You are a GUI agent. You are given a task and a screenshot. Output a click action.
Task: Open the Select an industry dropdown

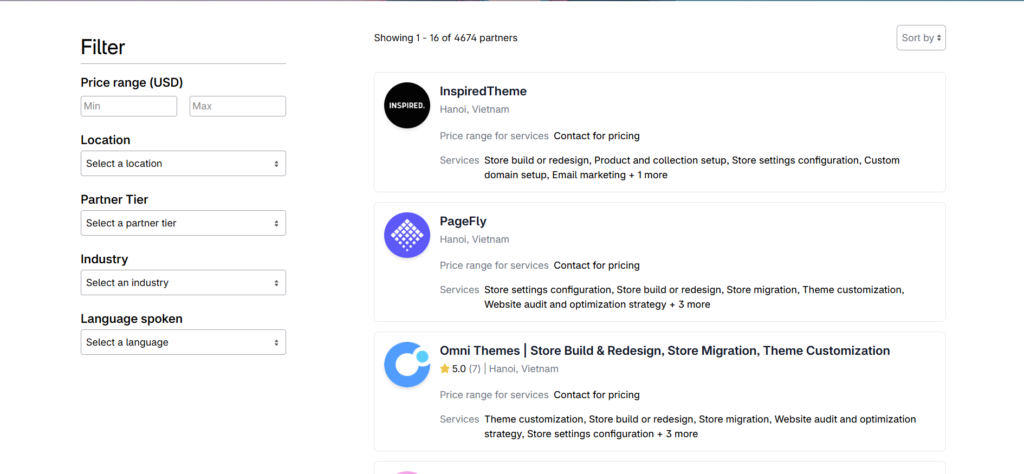pos(183,283)
